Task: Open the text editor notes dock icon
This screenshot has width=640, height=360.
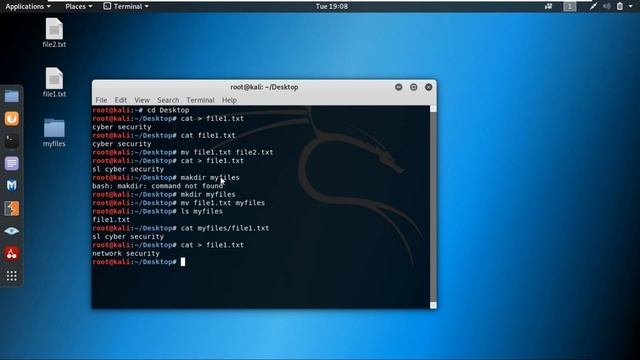Action: coord(11,163)
